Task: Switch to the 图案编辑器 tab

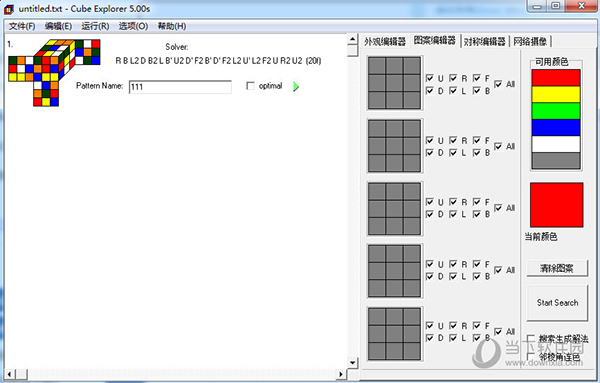Action: pyautogui.click(x=435, y=40)
